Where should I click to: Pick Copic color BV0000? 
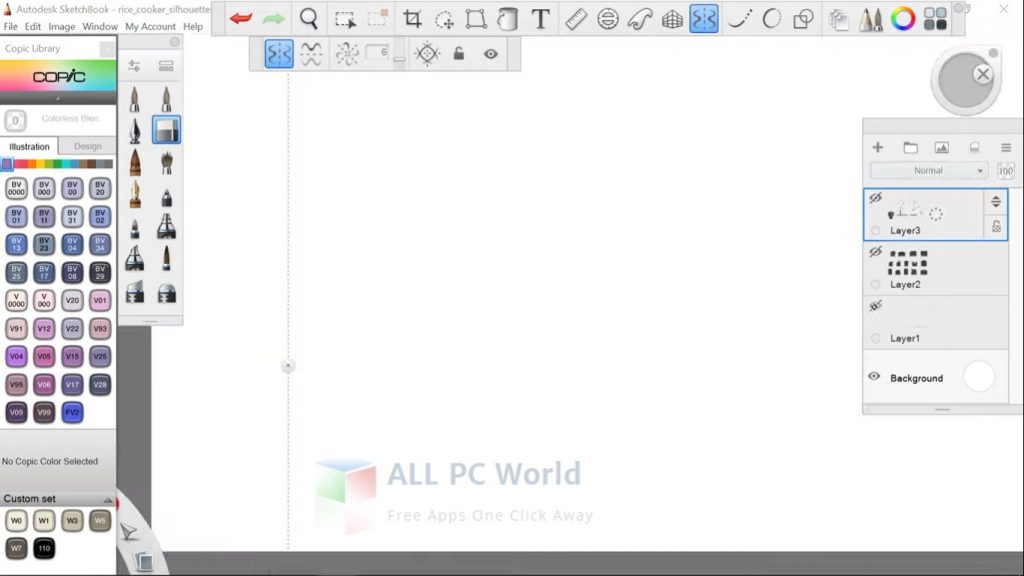(x=16, y=189)
